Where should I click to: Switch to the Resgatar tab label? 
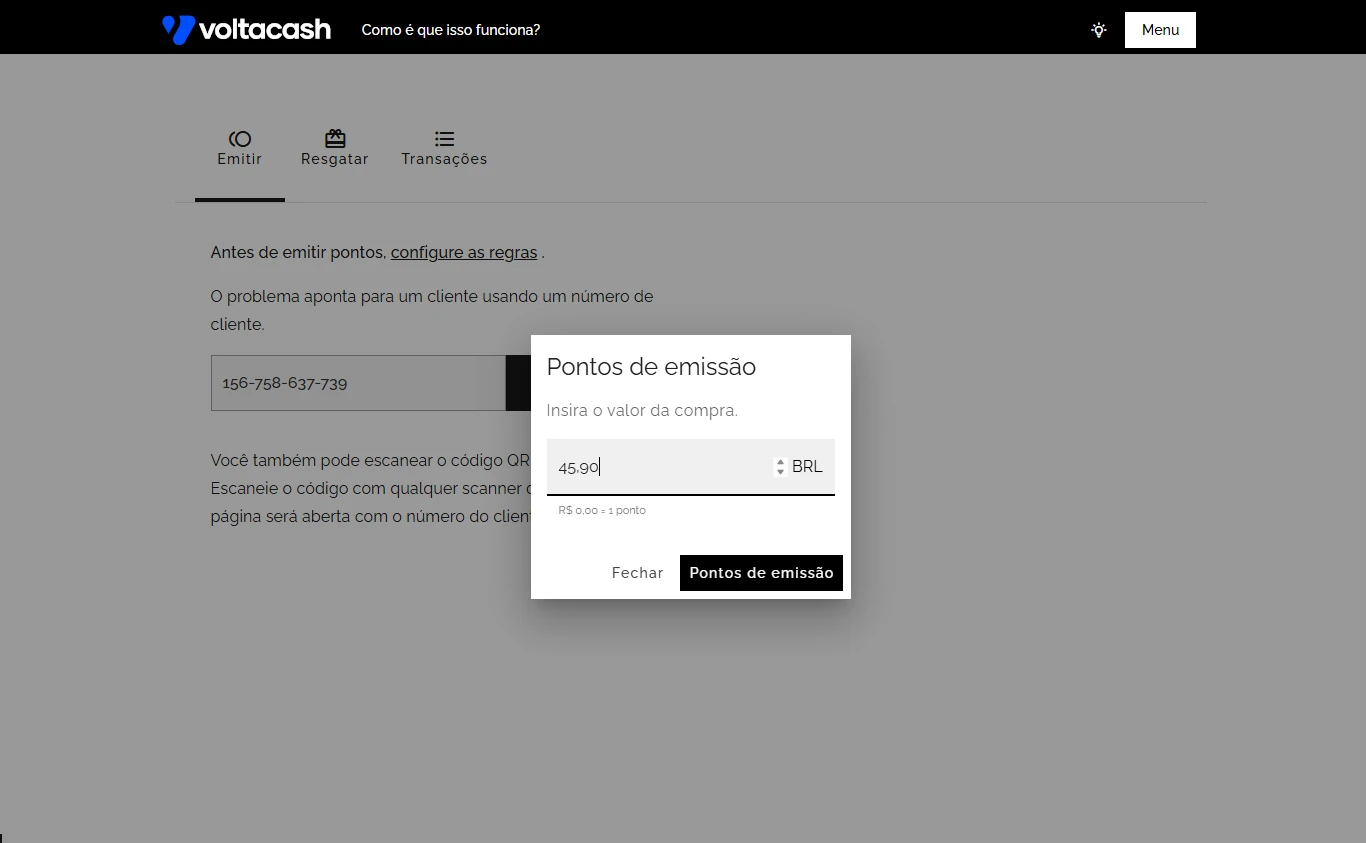click(335, 159)
